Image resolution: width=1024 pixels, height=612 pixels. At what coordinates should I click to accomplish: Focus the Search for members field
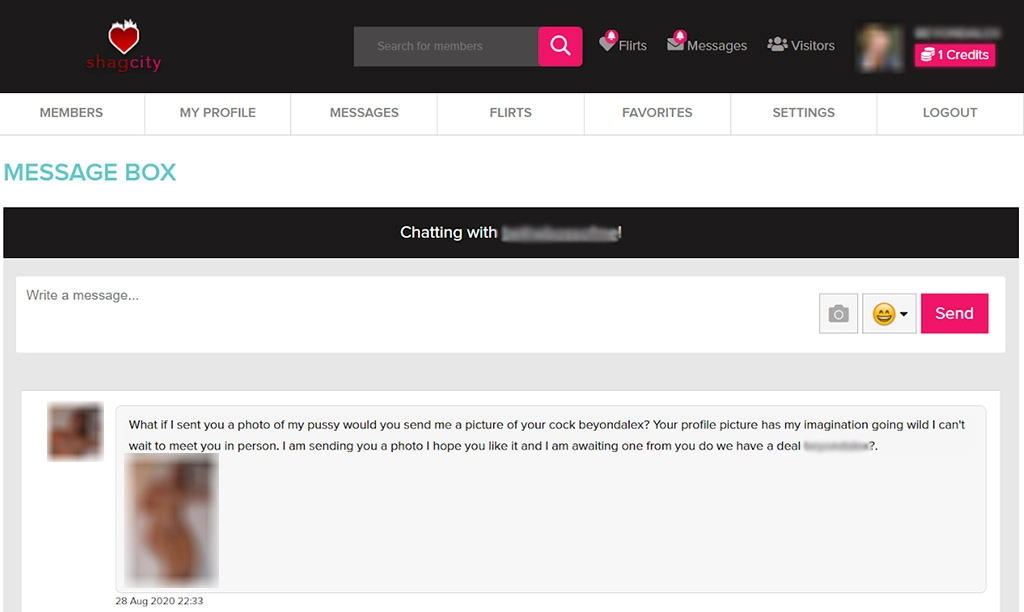click(445, 46)
